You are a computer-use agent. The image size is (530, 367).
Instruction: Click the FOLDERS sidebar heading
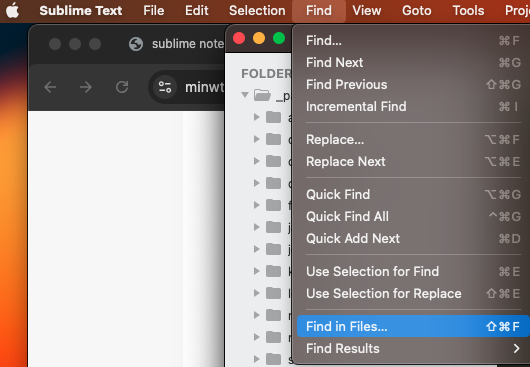266,73
